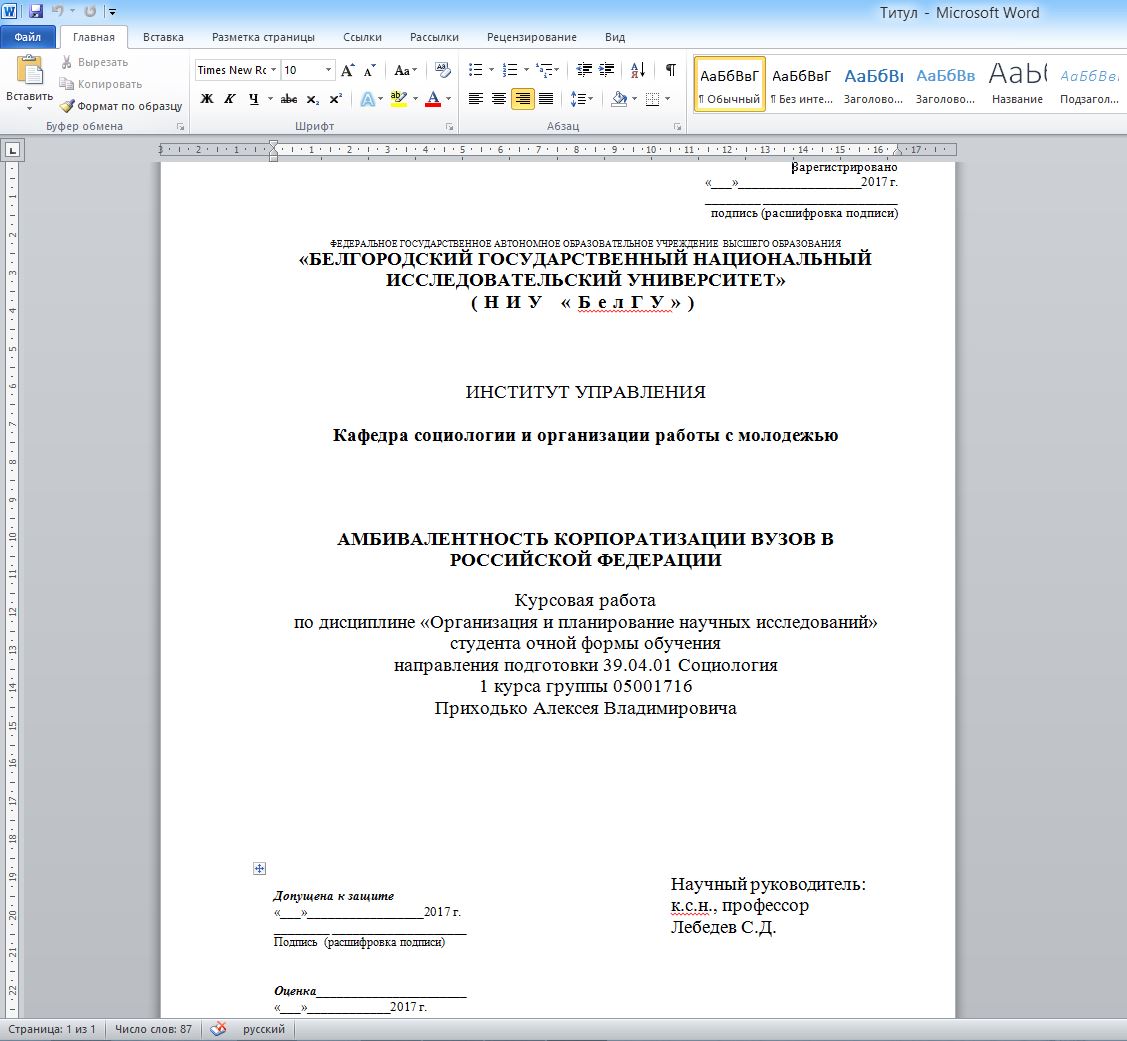Click the Undo arrow in quick access toolbar
The width and height of the screenshot is (1127, 1041).
coord(58,11)
